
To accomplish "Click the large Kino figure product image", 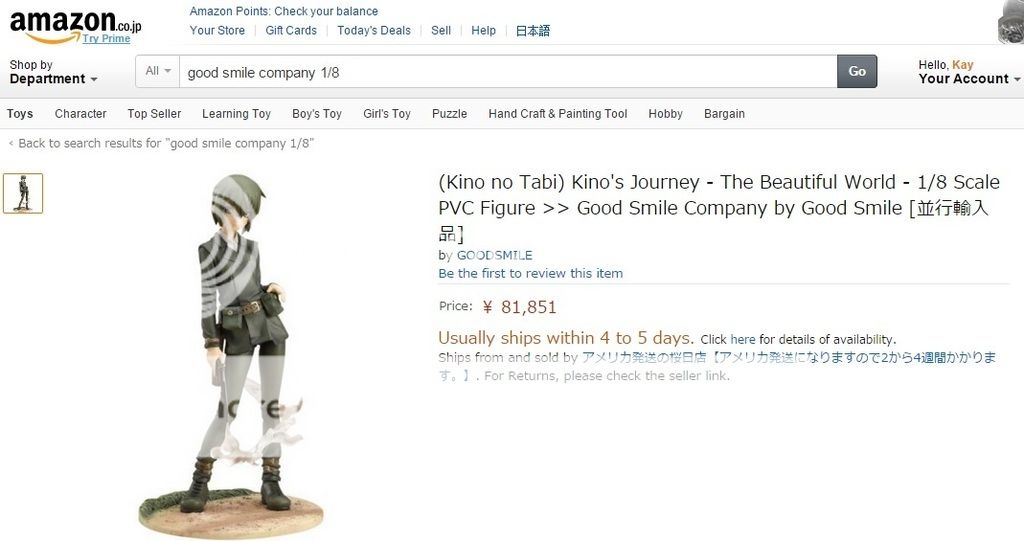I will [x=235, y=350].
